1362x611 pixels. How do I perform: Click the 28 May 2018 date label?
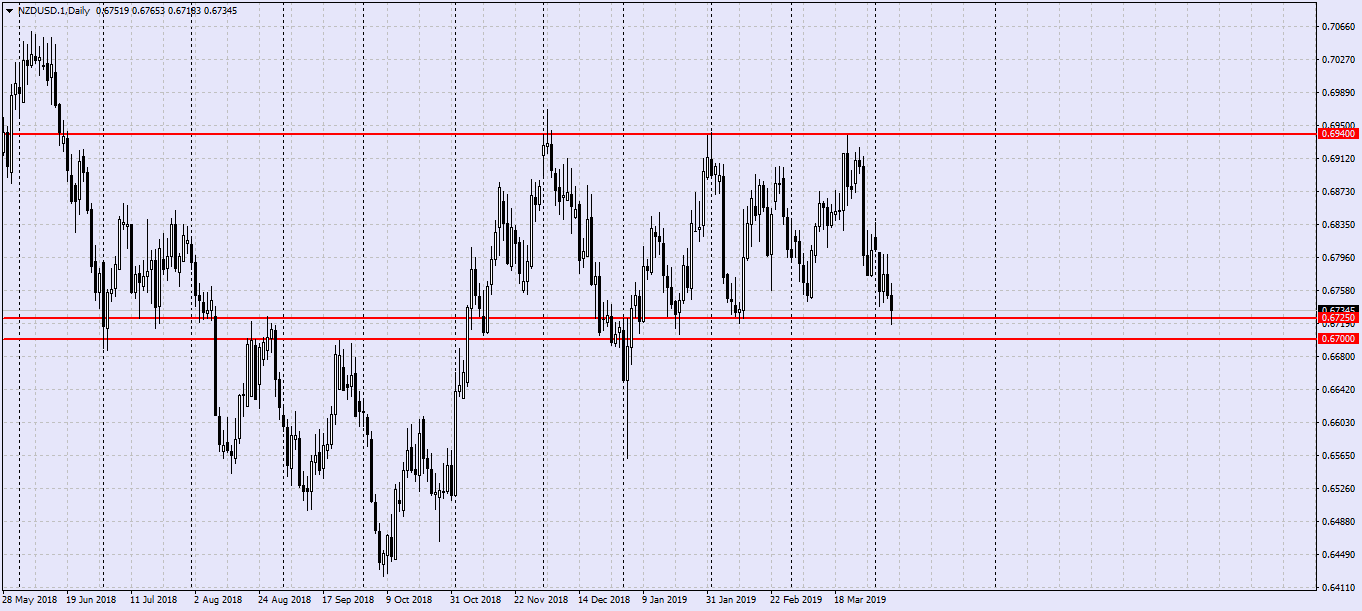click(30, 600)
